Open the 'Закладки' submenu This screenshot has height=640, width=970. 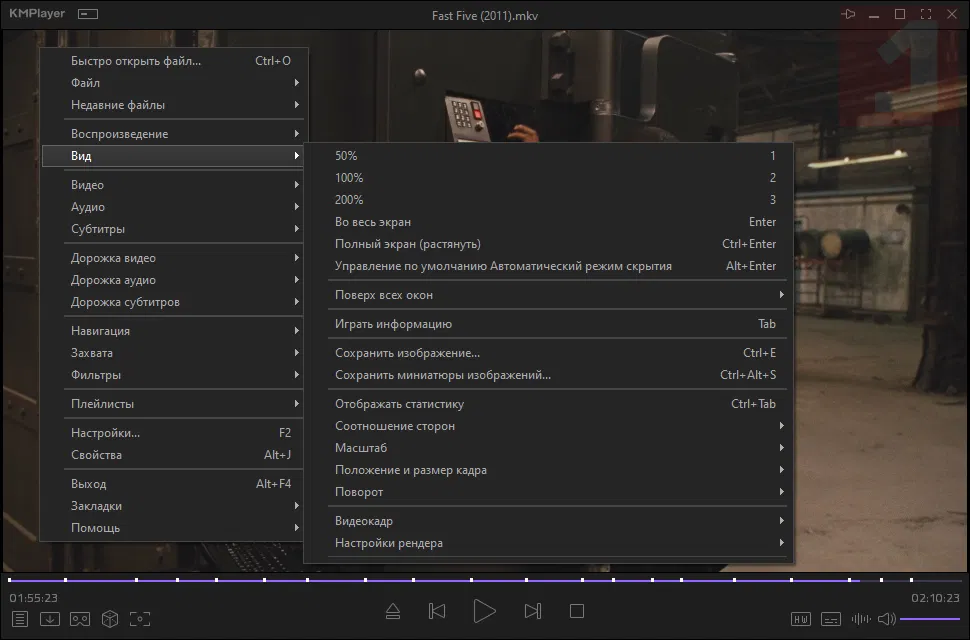point(174,506)
